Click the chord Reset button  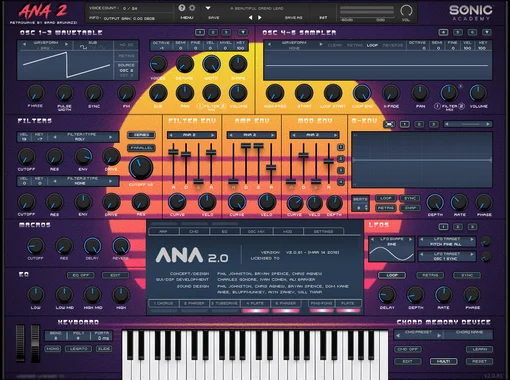click(x=479, y=361)
